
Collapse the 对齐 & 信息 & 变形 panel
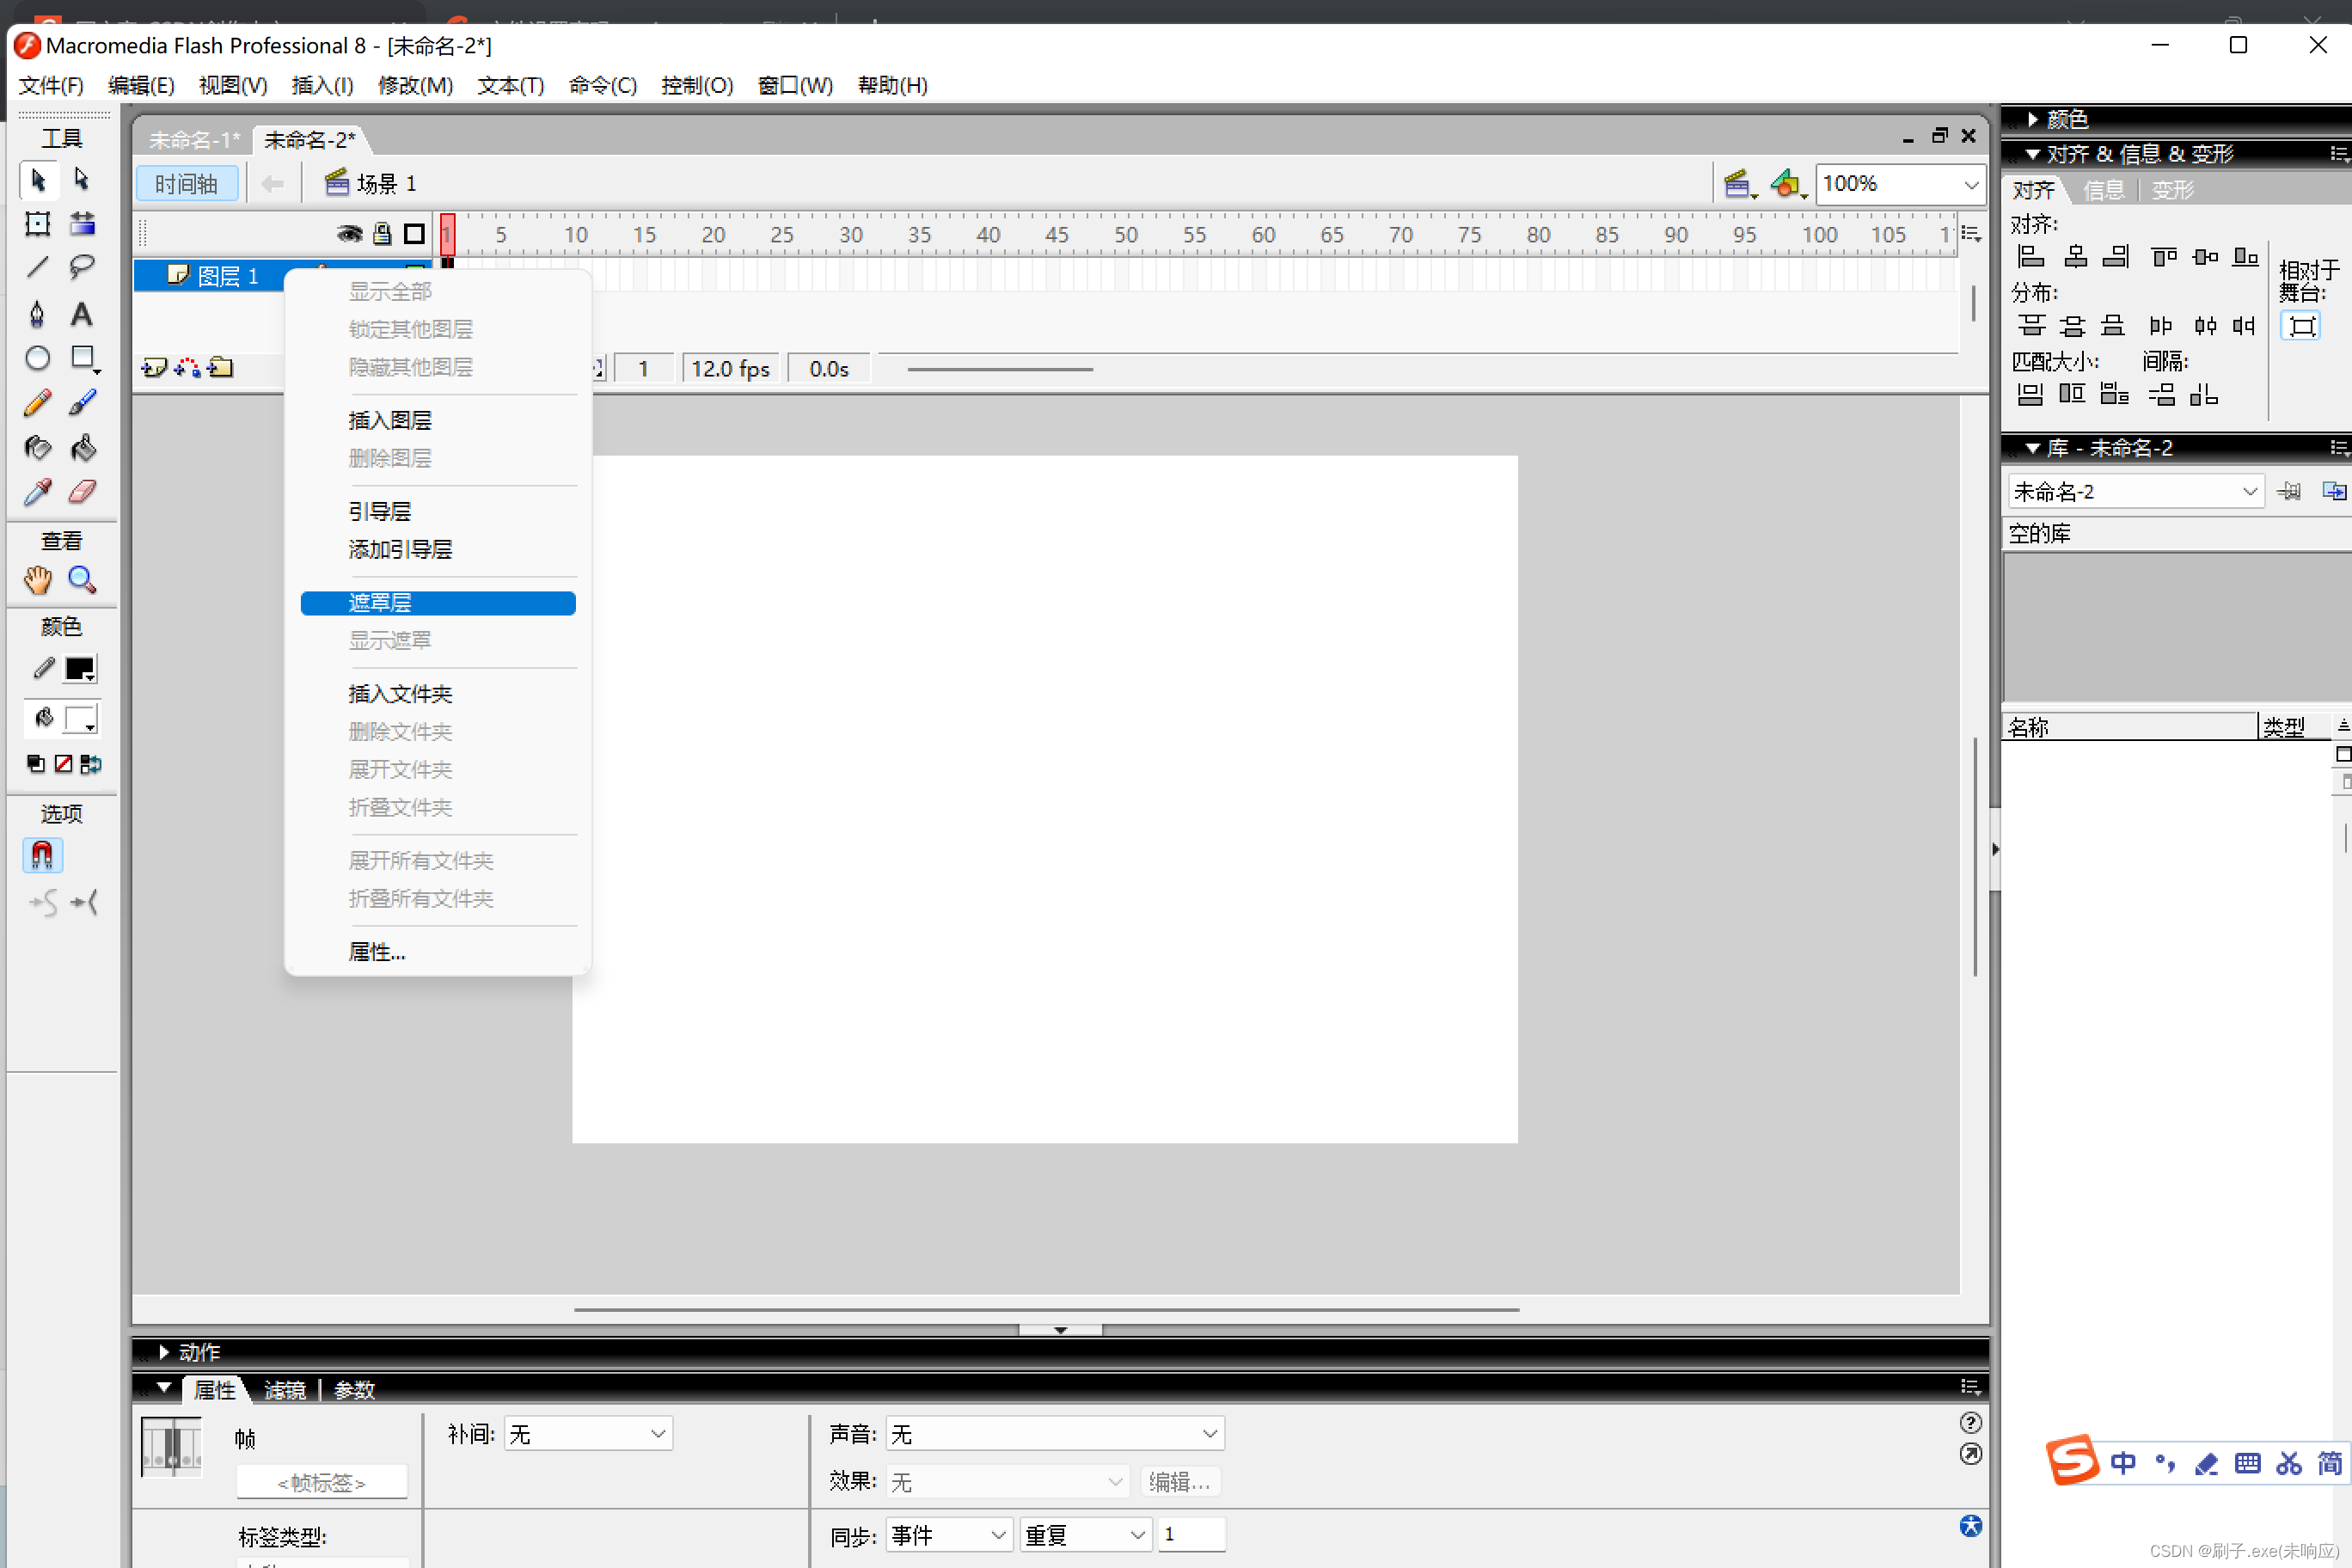2031,154
